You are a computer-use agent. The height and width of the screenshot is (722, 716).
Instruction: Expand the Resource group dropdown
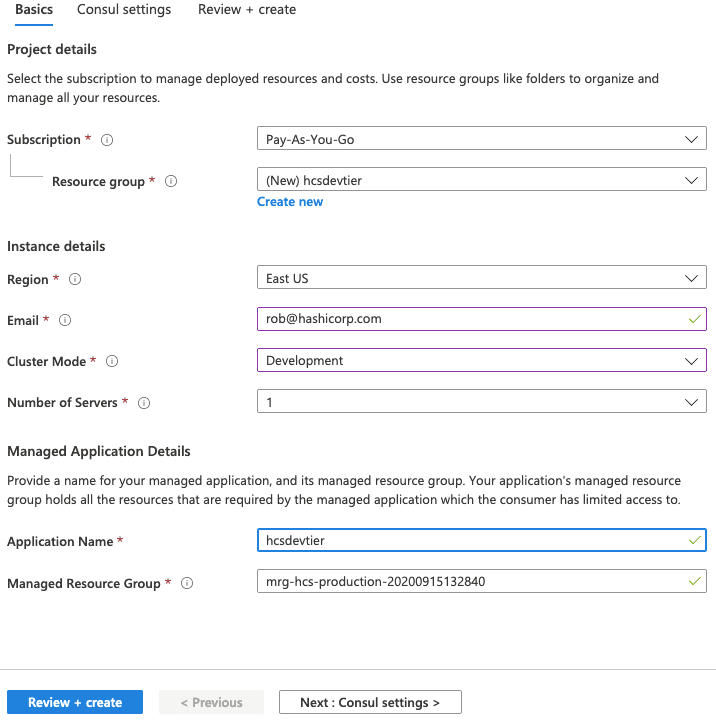(x=481, y=181)
